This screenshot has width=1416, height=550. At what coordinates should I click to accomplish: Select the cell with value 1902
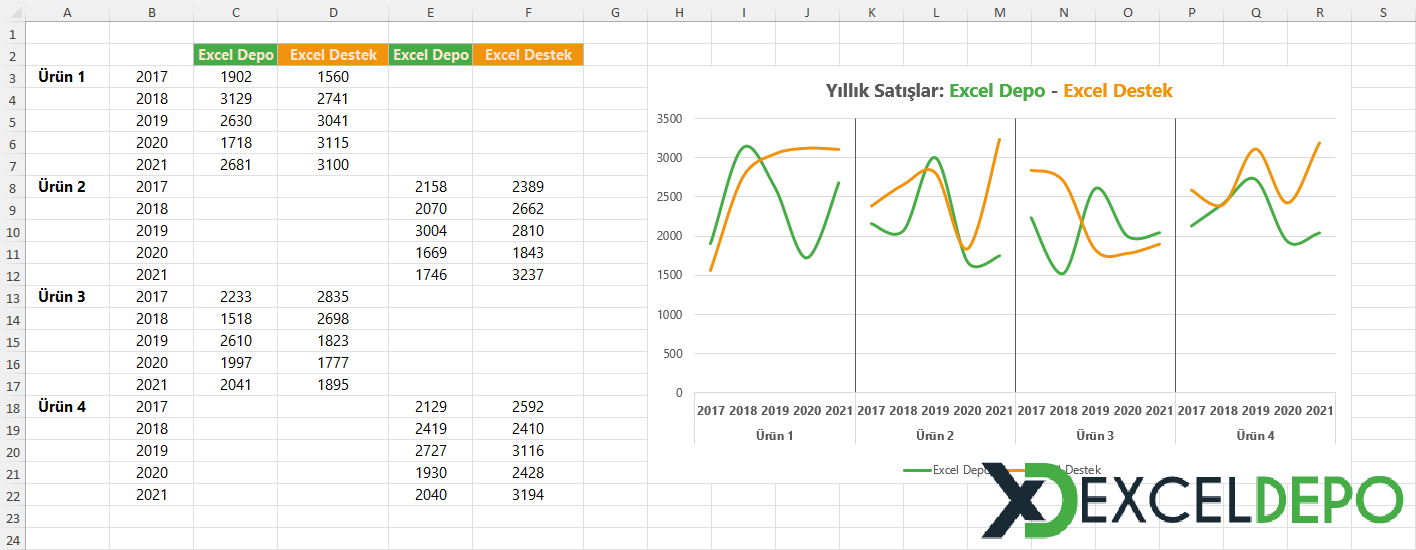click(x=235, y=77)
